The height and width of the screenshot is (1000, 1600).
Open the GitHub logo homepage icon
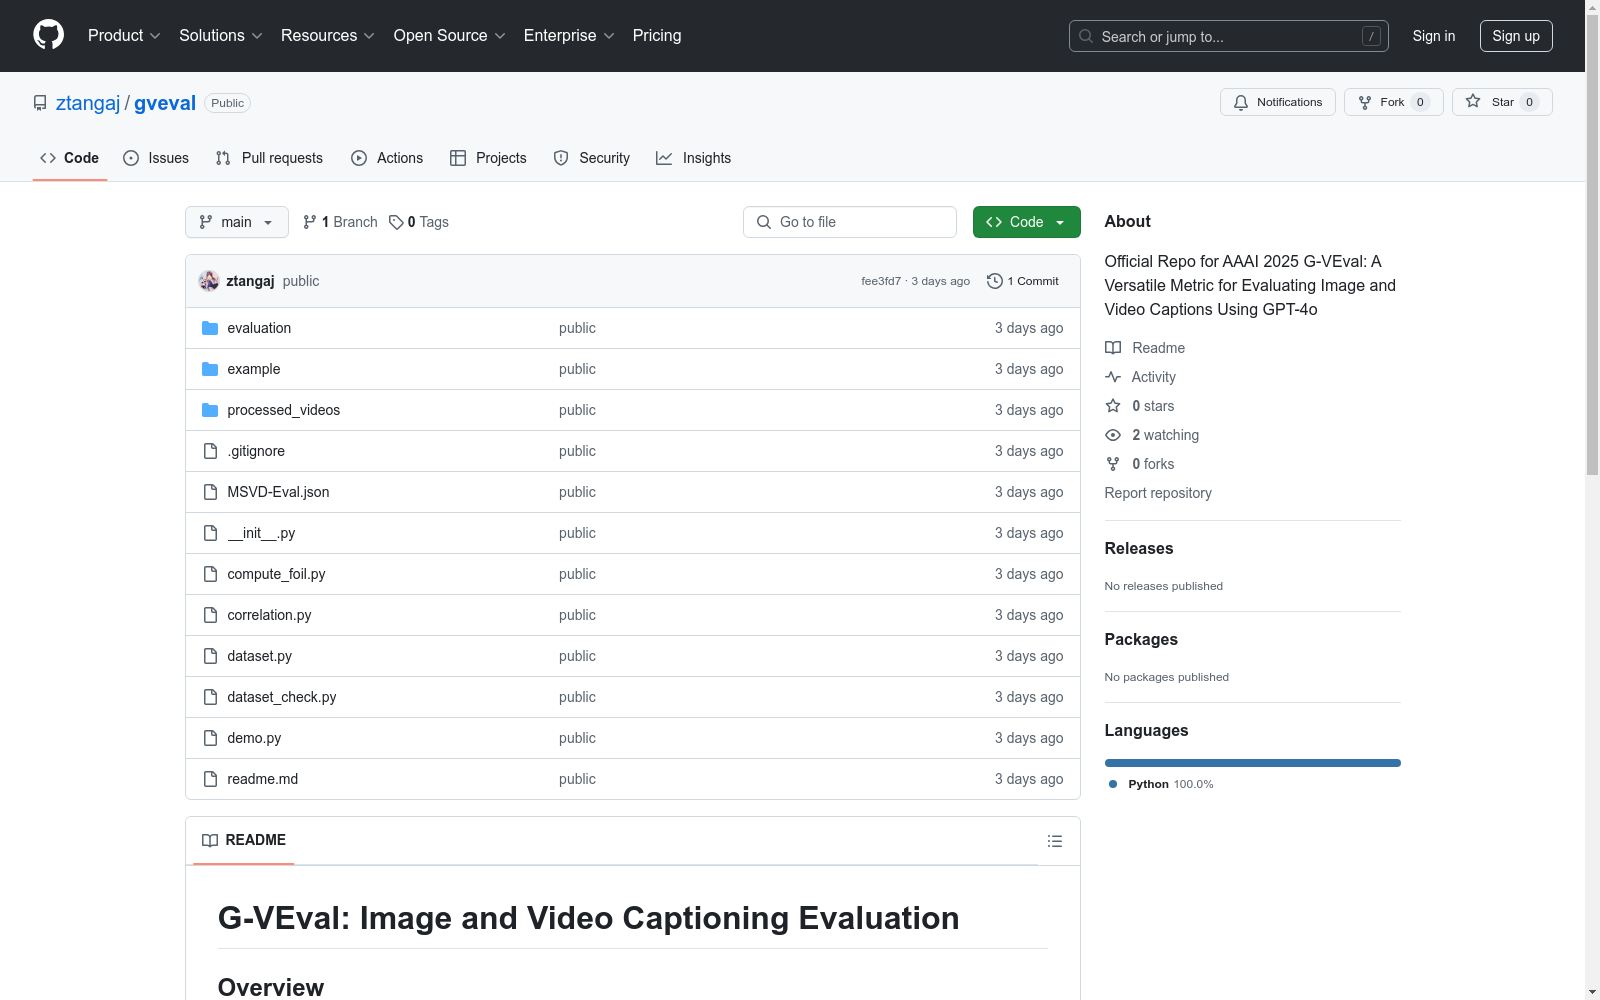pos(48,35)
